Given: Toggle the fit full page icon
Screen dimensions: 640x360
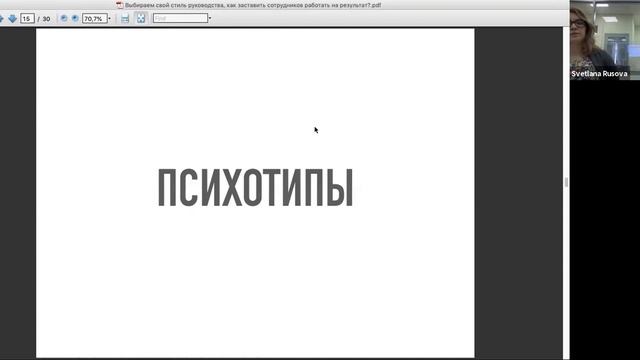Looking at the screenshot, I should tap(141, 18).
